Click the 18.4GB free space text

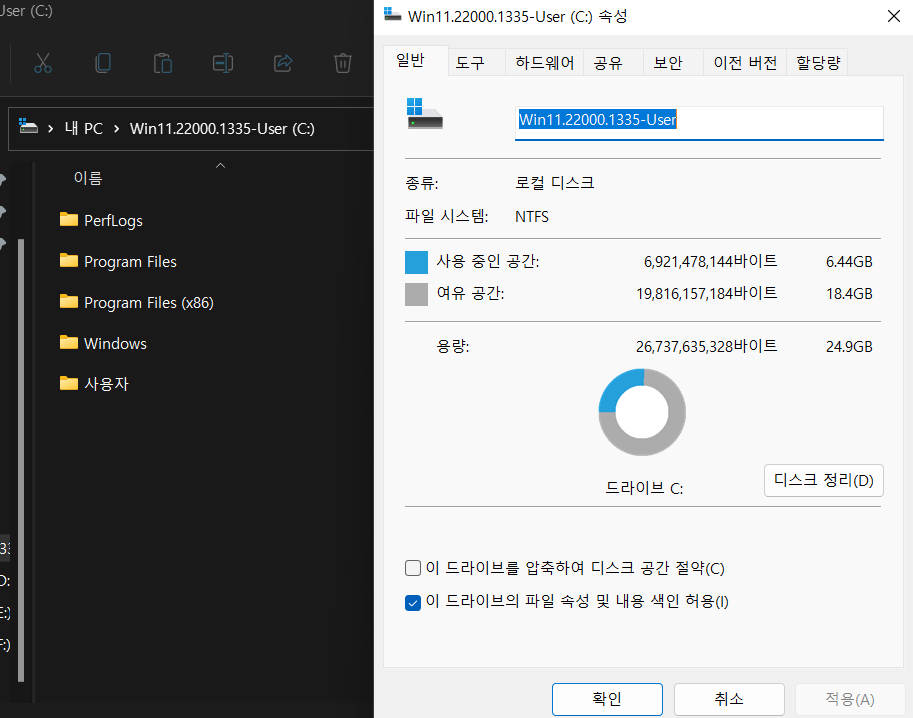[849, 293]
